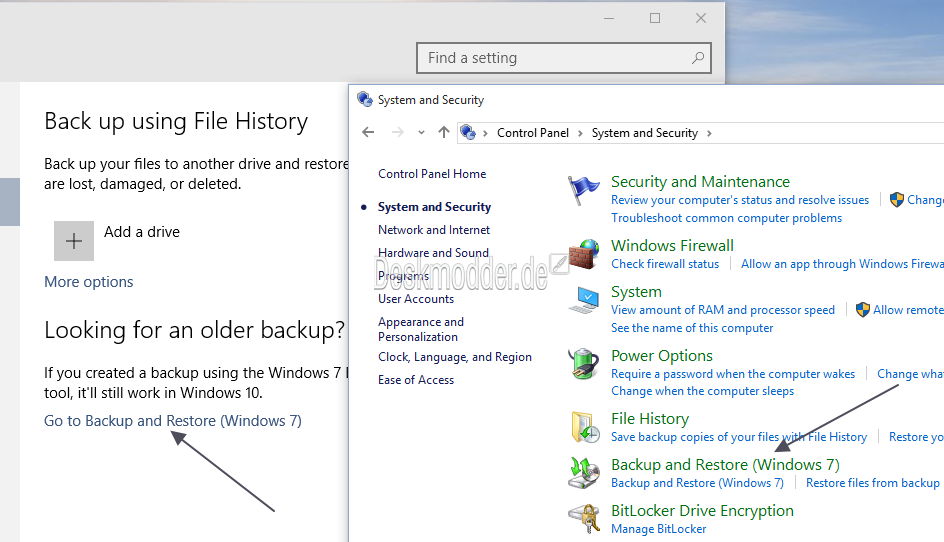The image size is (944, 542).
Task: Click Check firewall status
Action: click(x=665, y=263)
